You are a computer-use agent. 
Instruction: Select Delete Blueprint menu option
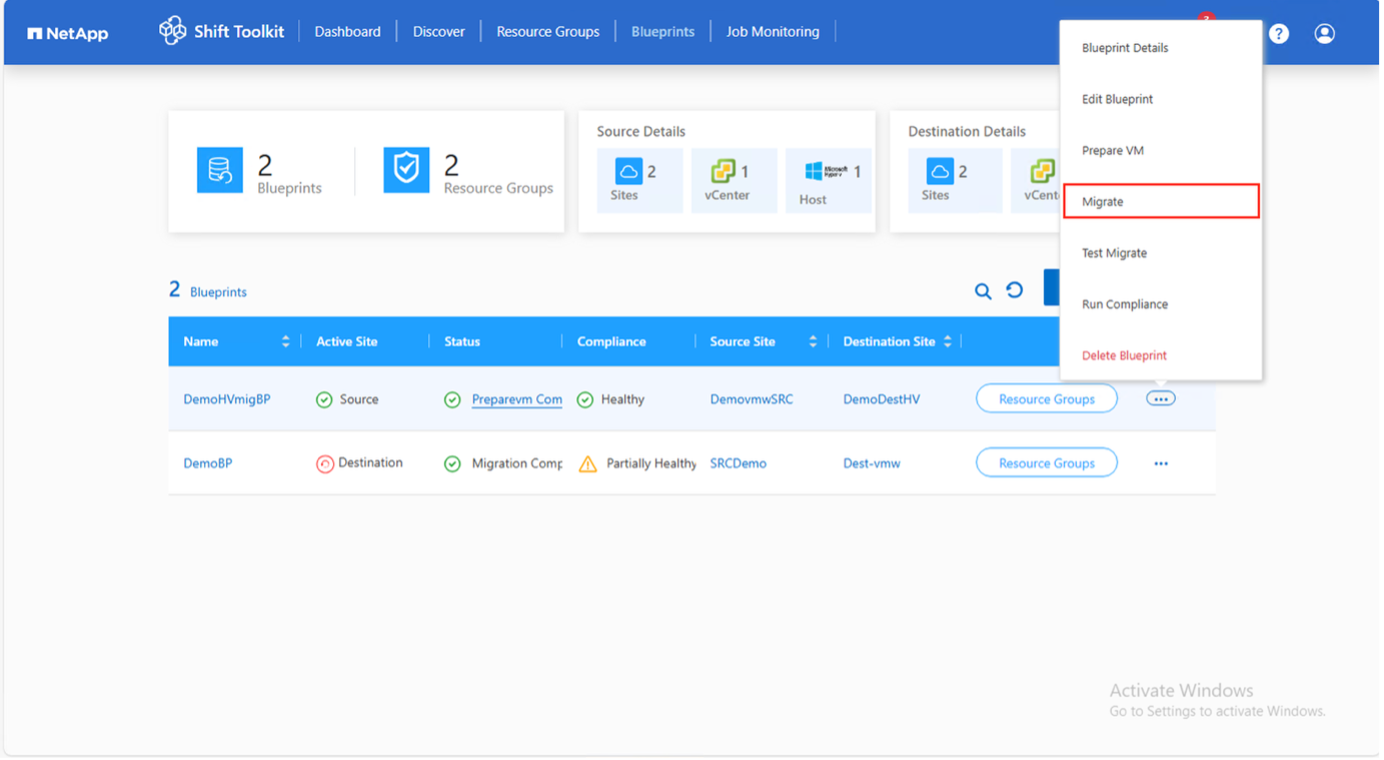1124,356
